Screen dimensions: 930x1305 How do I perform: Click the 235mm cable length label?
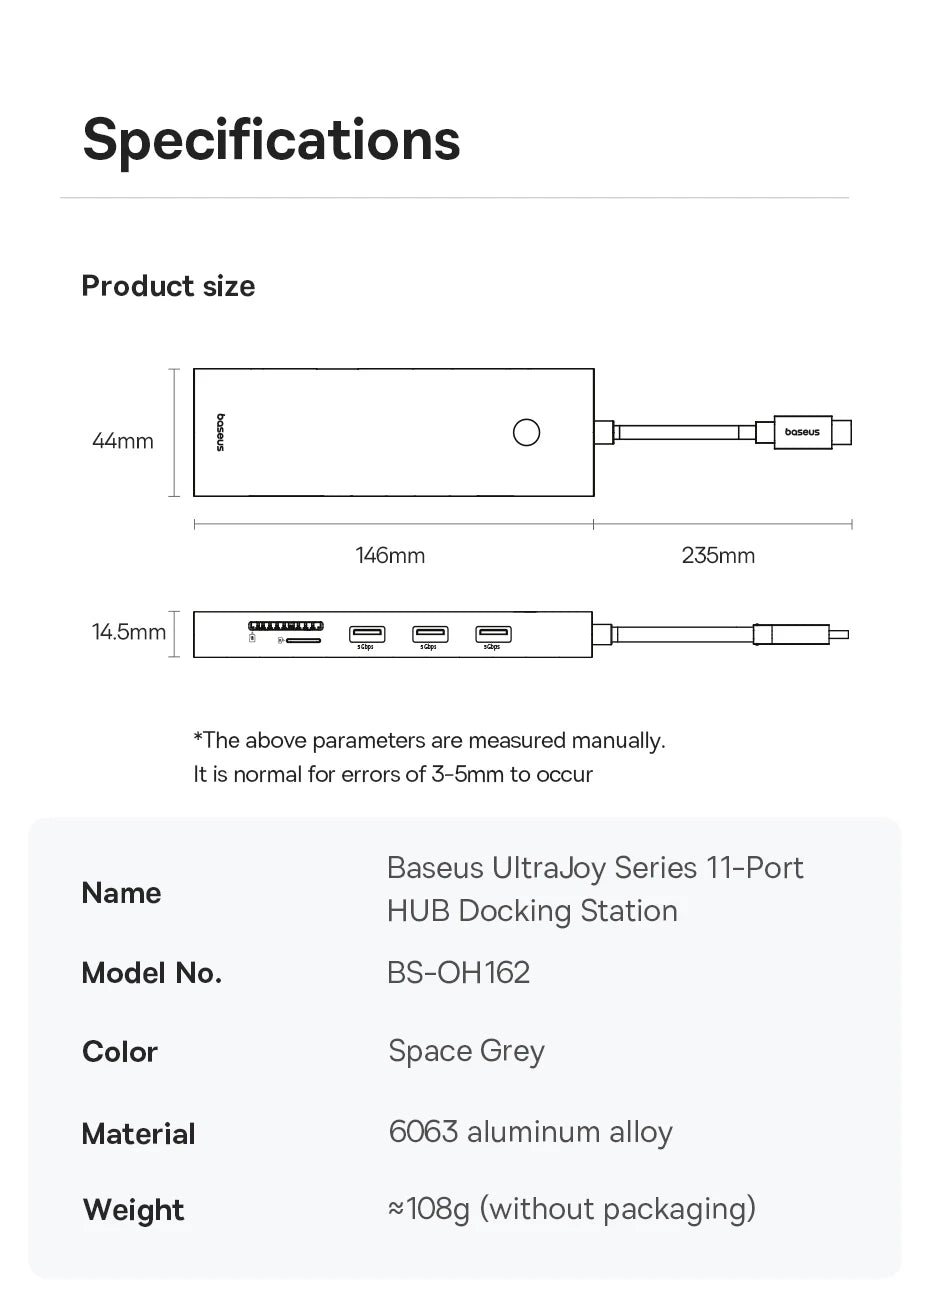point(718,555)
